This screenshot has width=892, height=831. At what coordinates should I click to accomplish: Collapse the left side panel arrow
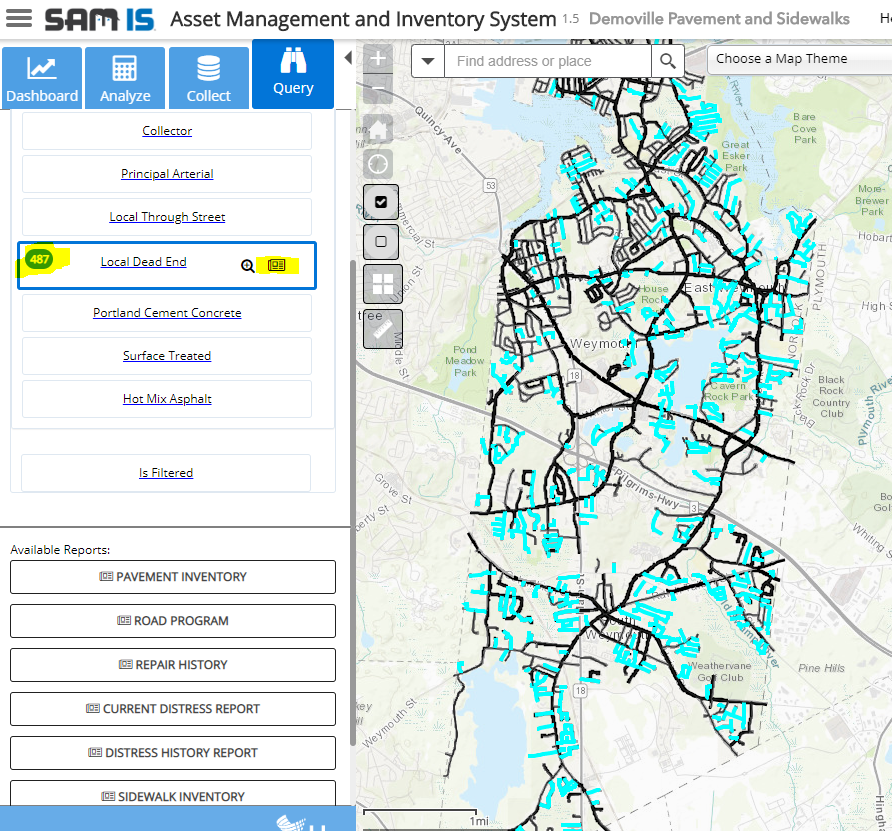click(x=347, y=58)
